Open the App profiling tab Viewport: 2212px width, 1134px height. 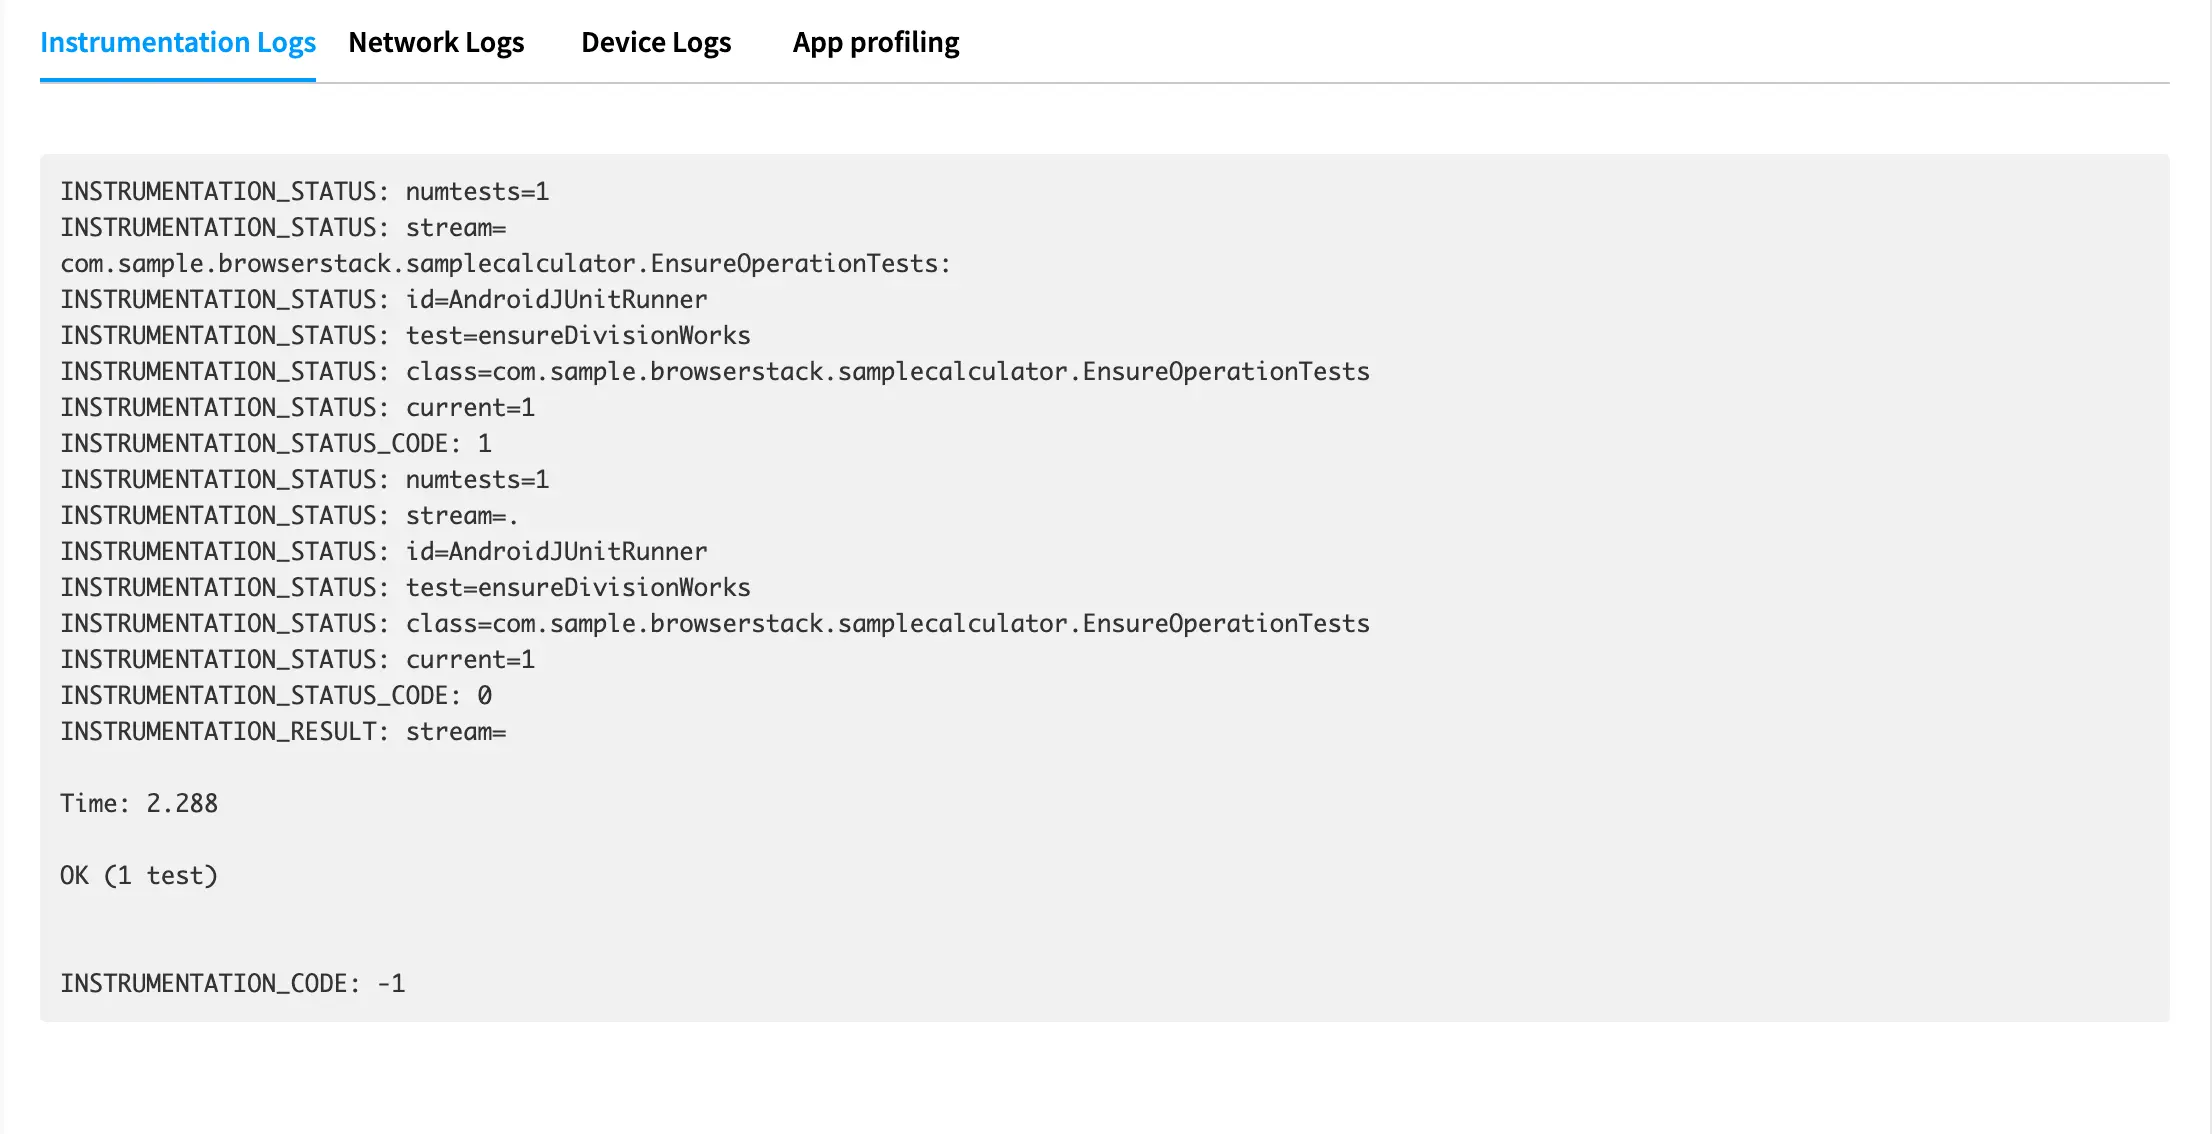pyautogui.click(x=875, y=43)
